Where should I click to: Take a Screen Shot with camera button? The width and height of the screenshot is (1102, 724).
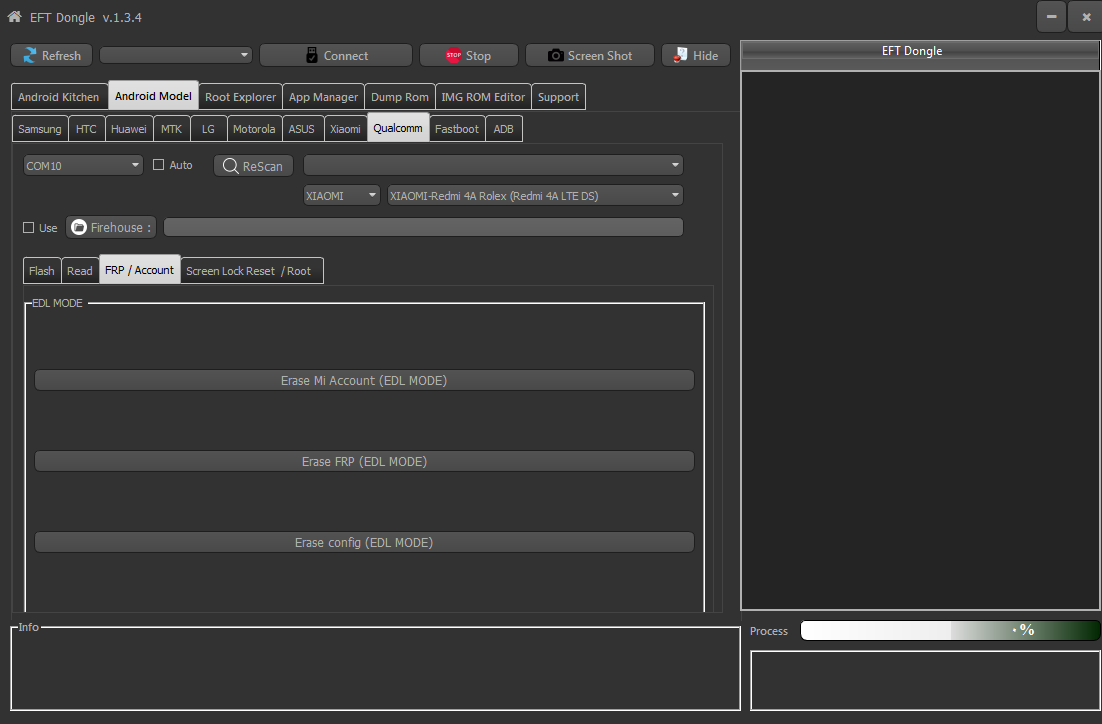click(x=590, y=56)
